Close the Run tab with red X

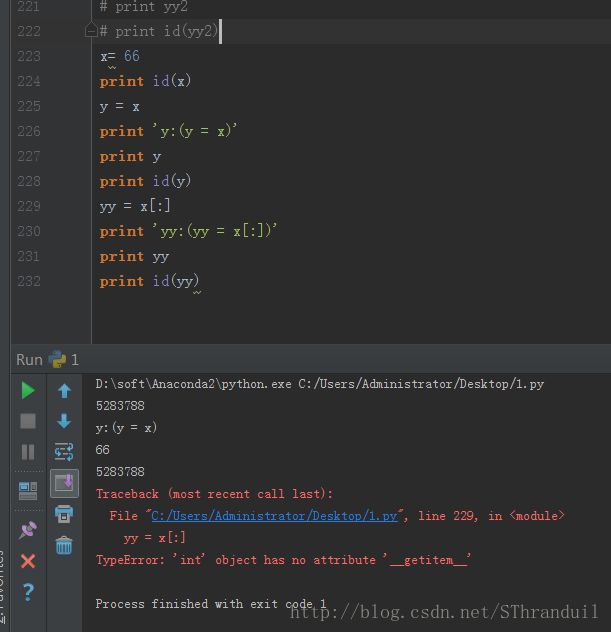pos(28,561)
